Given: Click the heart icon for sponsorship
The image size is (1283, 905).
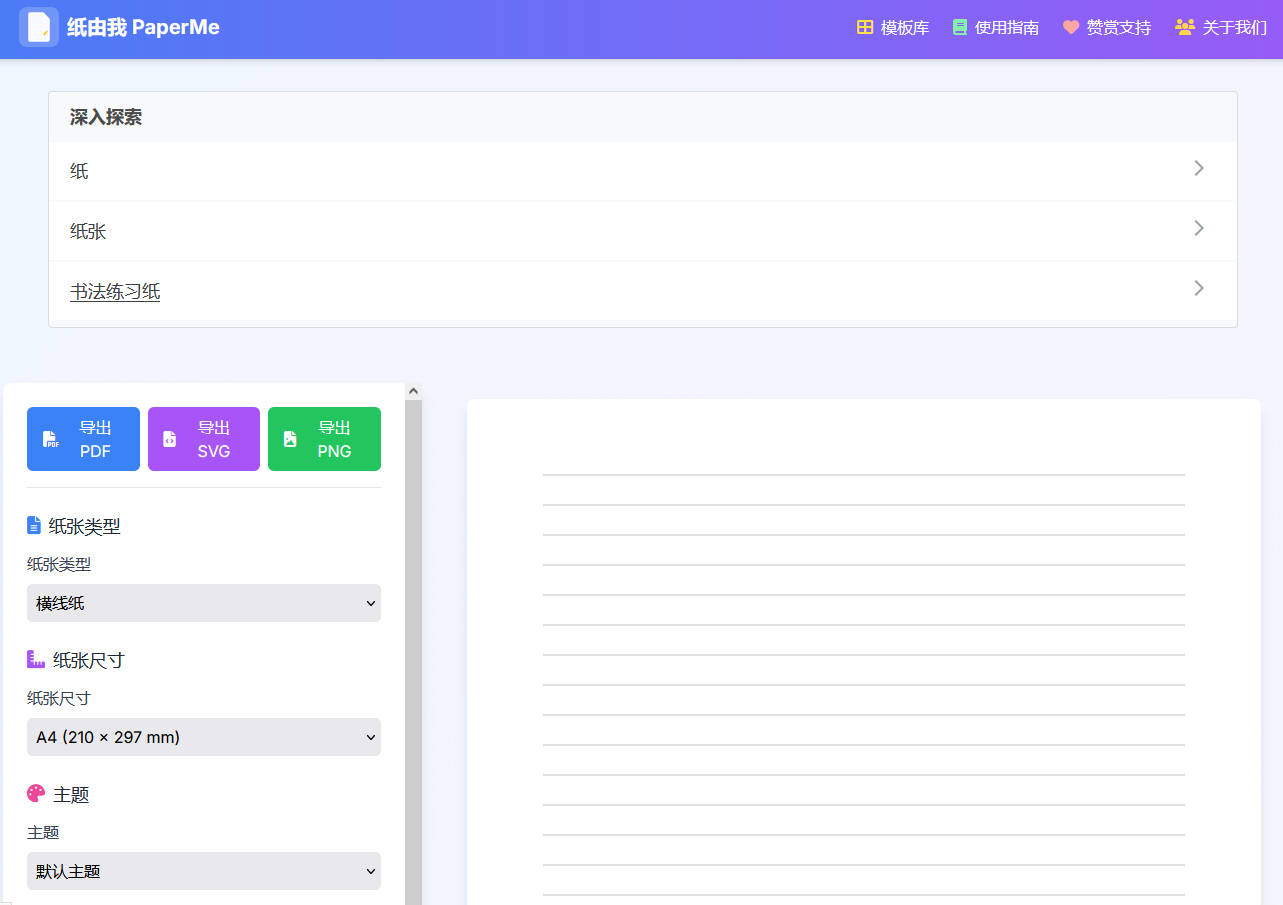Looking at the screenshot, I should click(x=1071, y=27).
